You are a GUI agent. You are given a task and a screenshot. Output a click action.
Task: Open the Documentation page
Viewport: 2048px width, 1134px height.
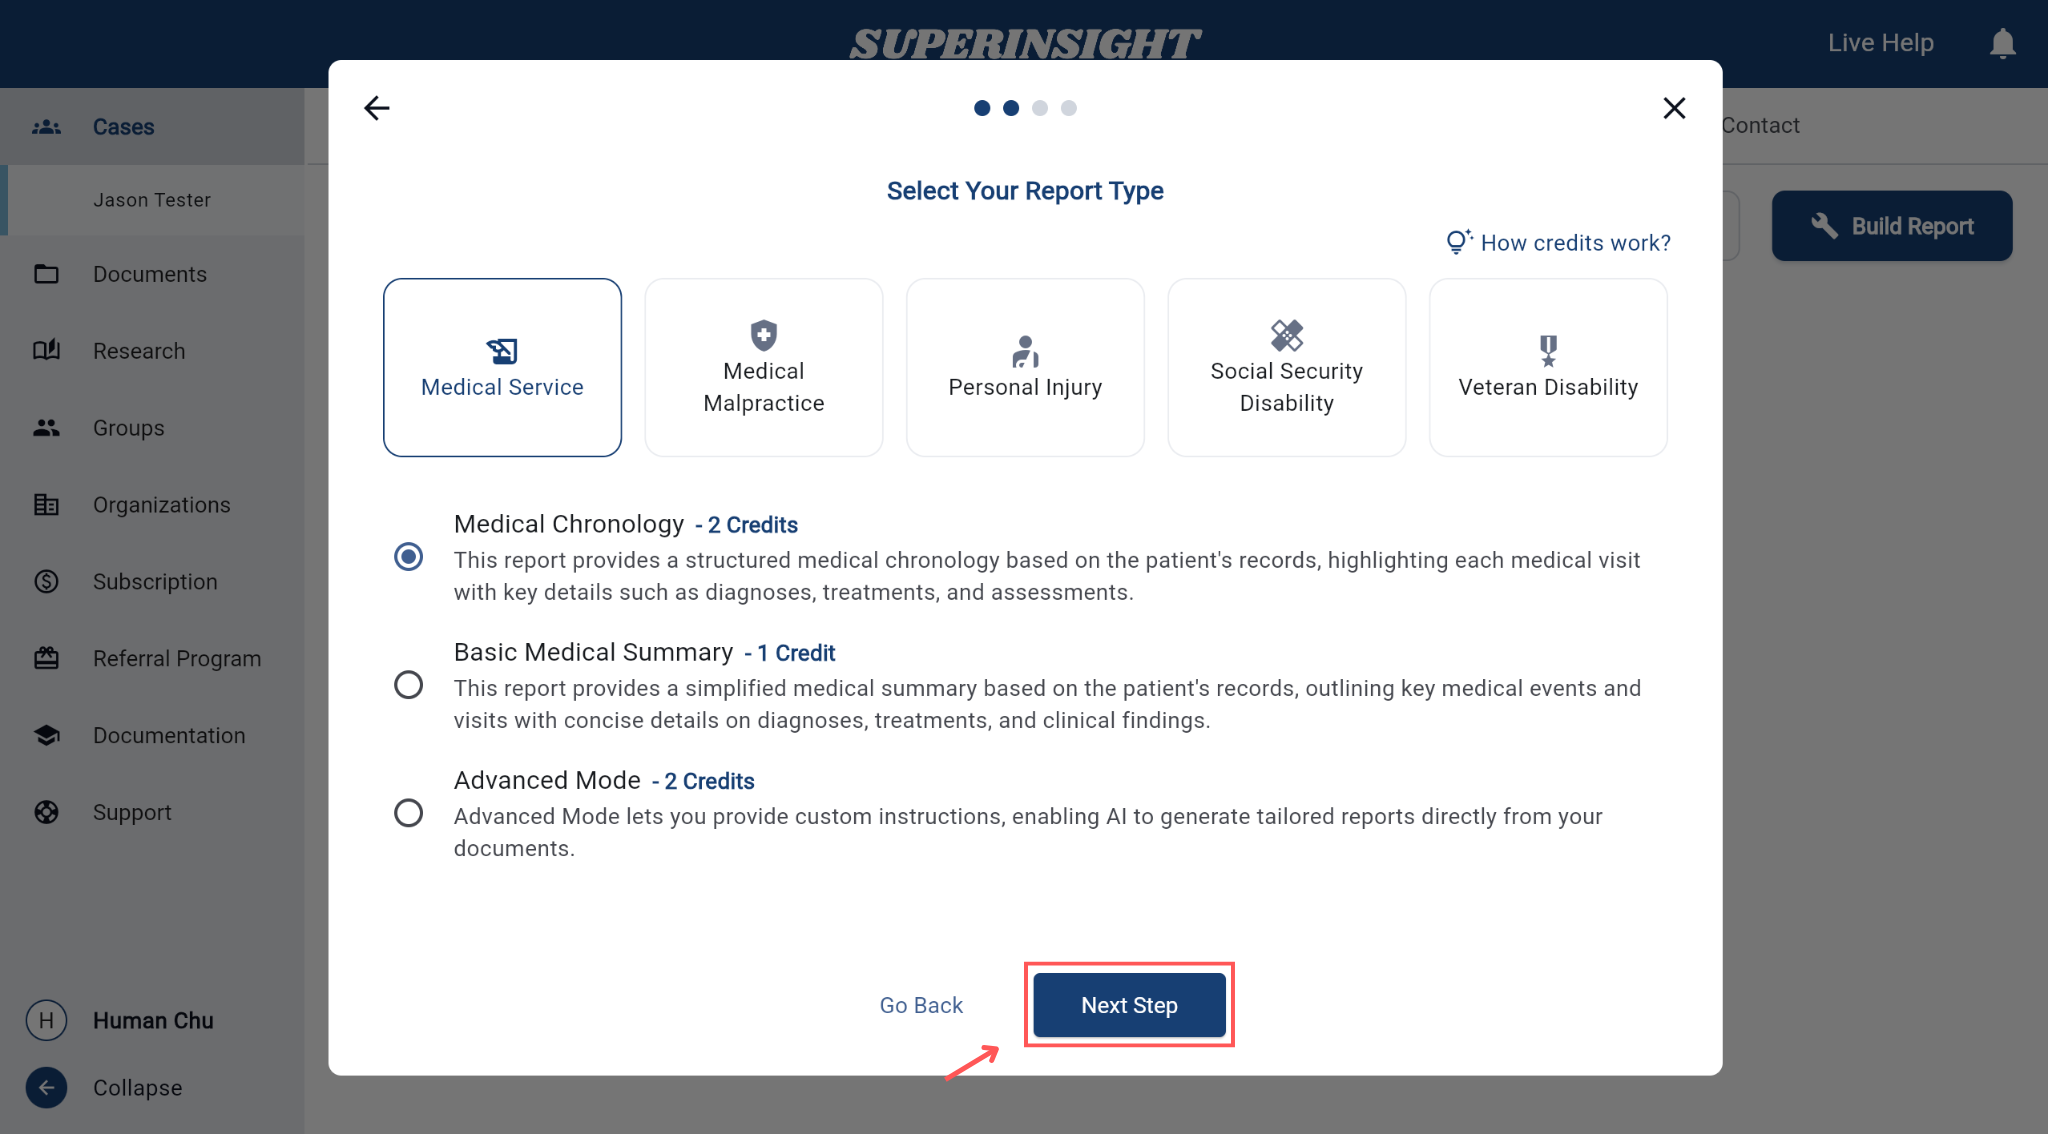coord(152,735)
